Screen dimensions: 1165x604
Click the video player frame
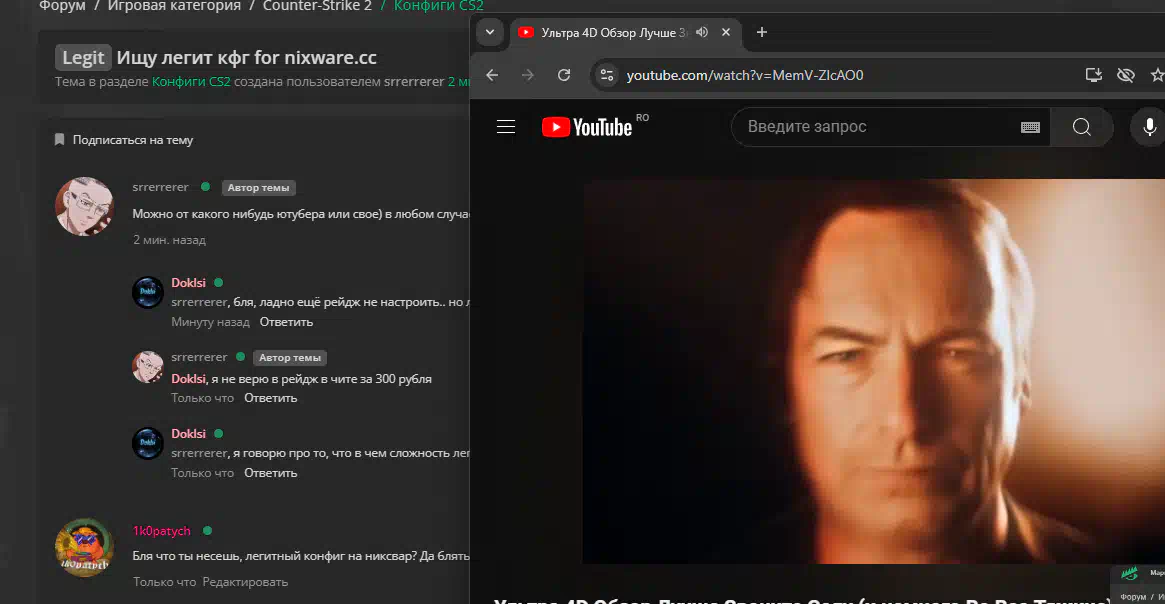pyautogui.click(x=873, y=370)
